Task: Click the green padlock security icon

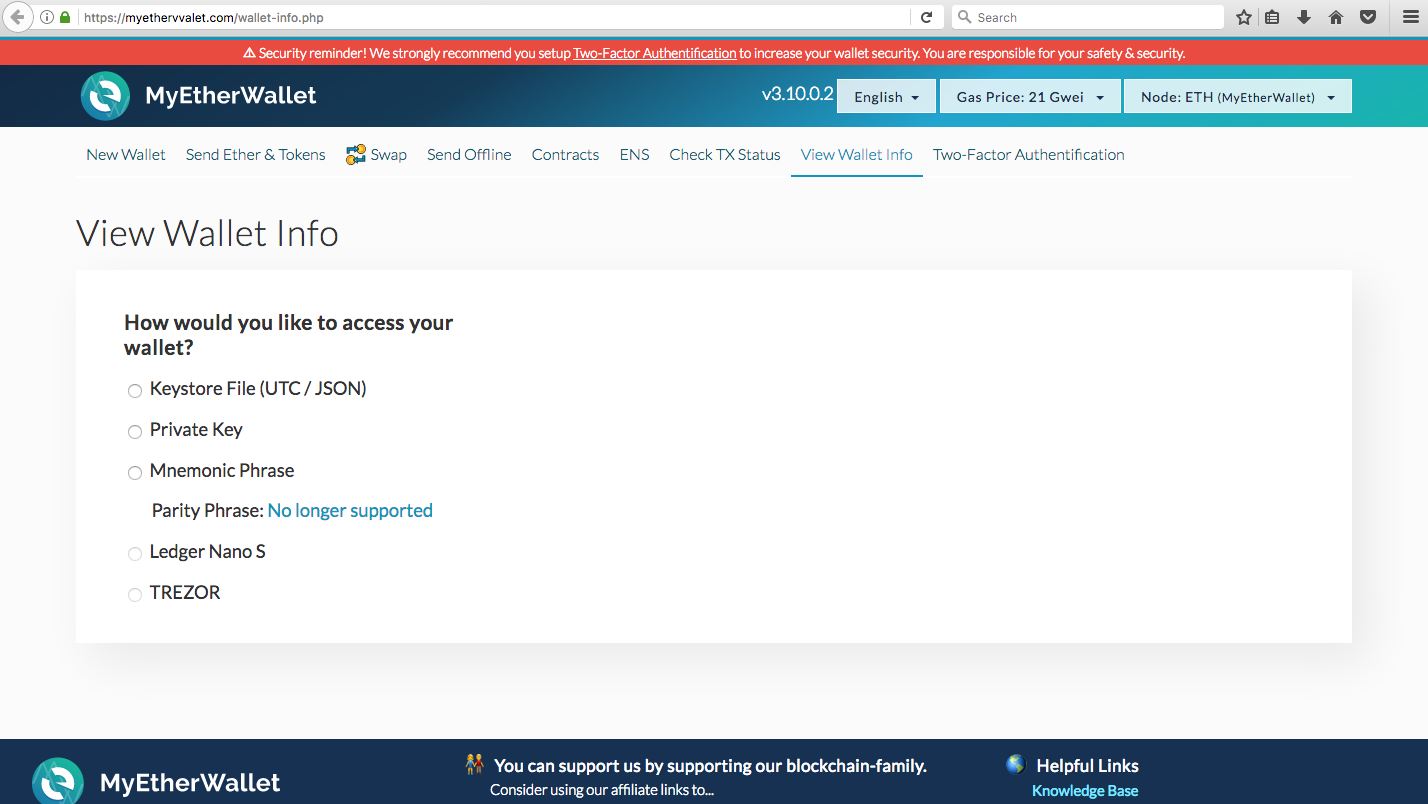Action: point(65,17)
